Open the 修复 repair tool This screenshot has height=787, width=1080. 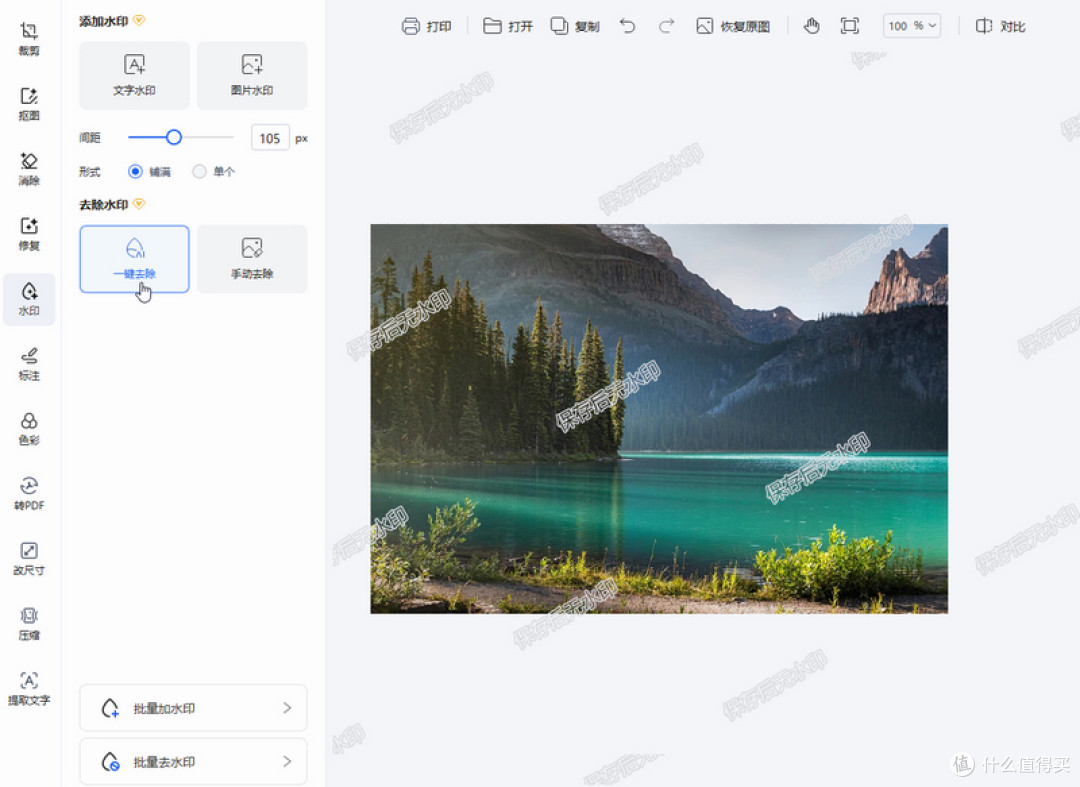pyautogui.click(x=29, y=234)
